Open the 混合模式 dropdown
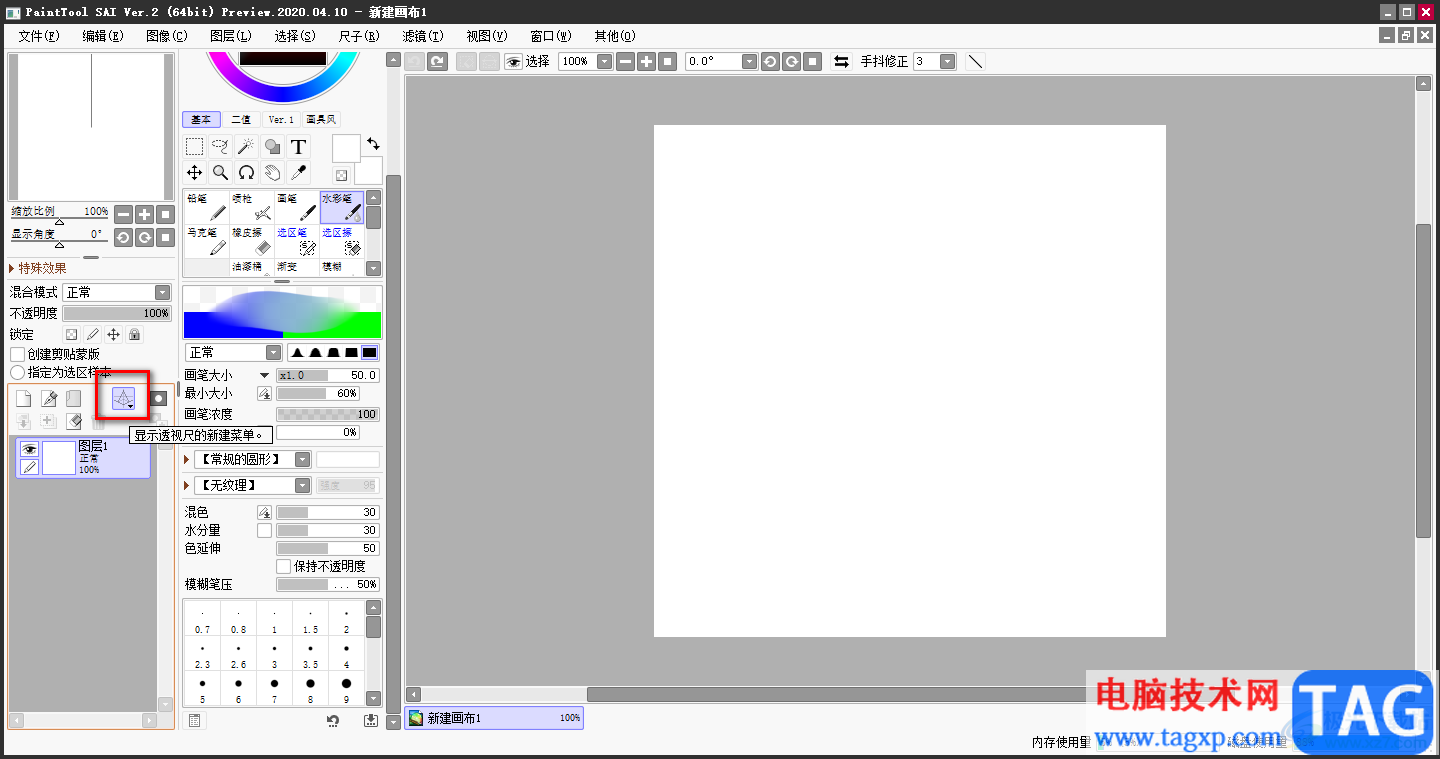This screenshot has height=759, width=1440. [x=117, y=292]
